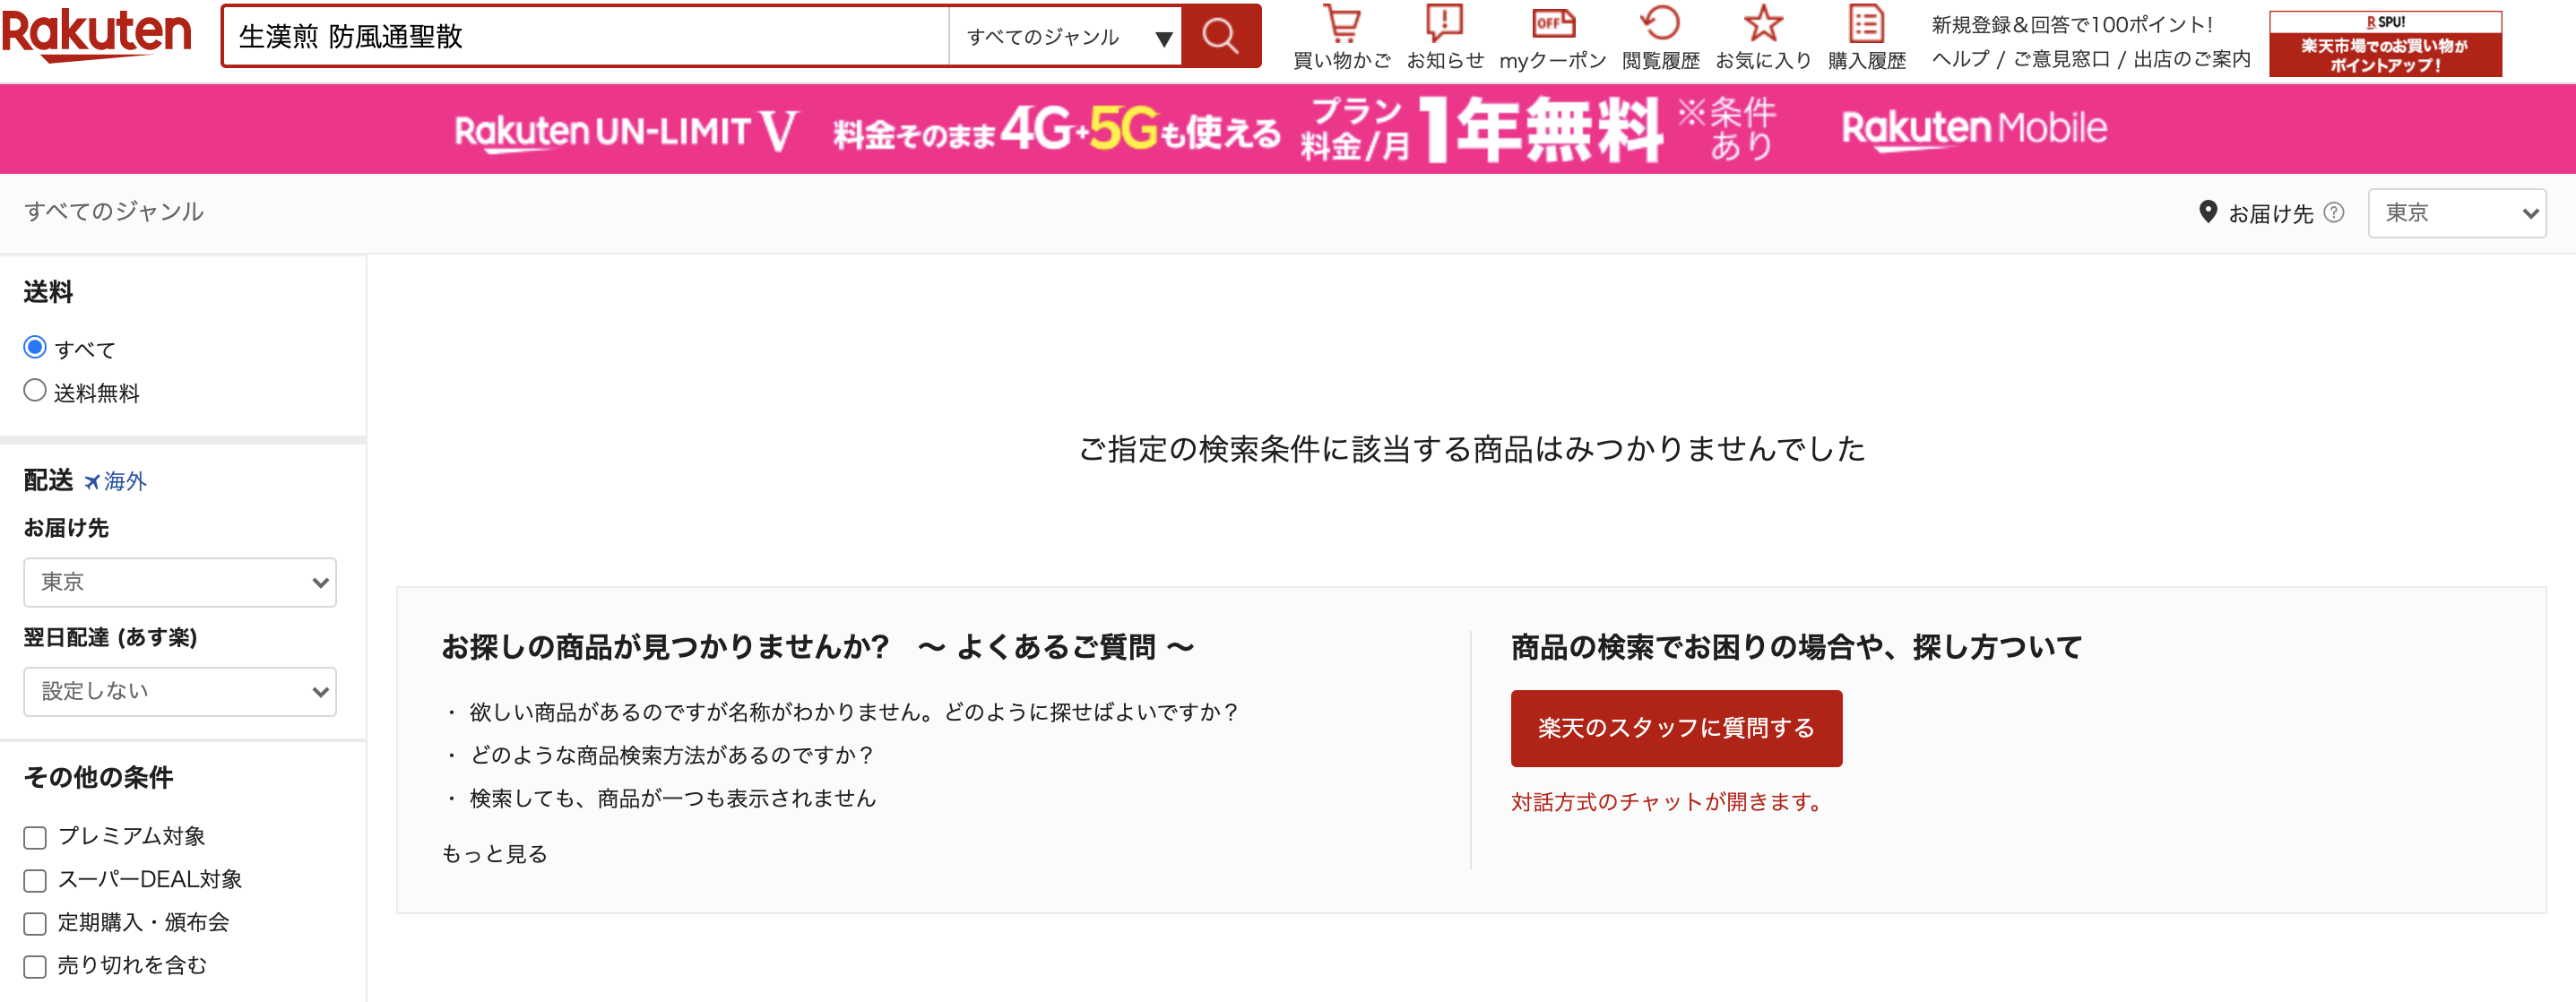Click 楽天のスタッフに質問する button

pos(1676,728)
